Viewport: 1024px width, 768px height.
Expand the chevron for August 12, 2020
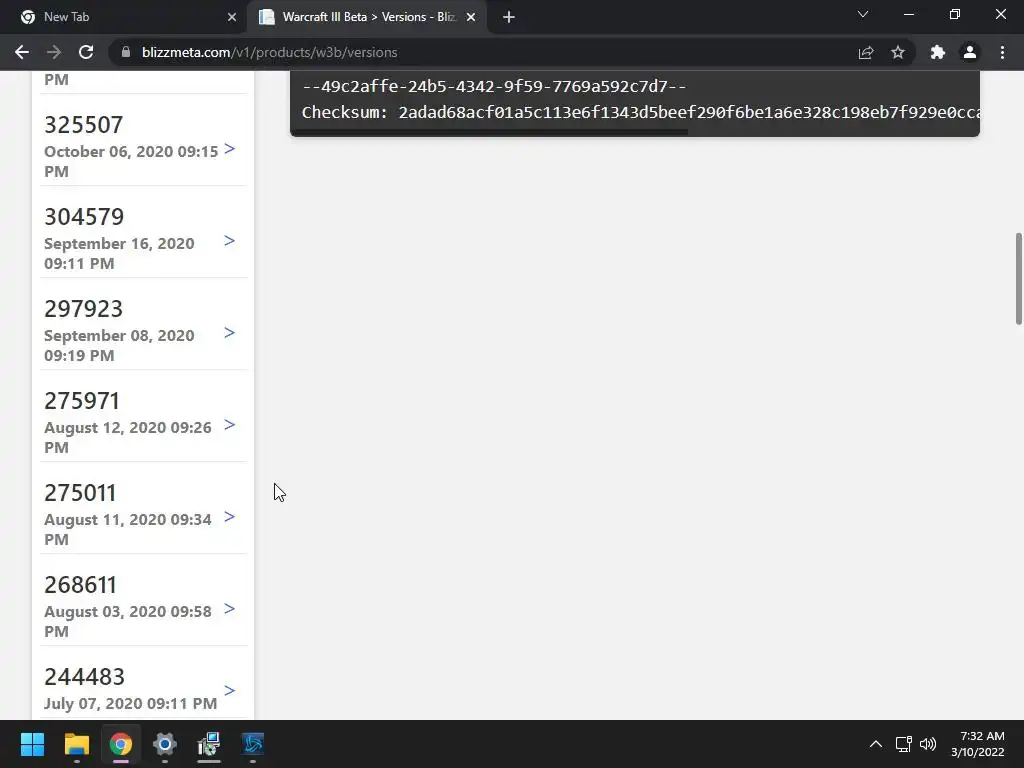coord(229,425)
